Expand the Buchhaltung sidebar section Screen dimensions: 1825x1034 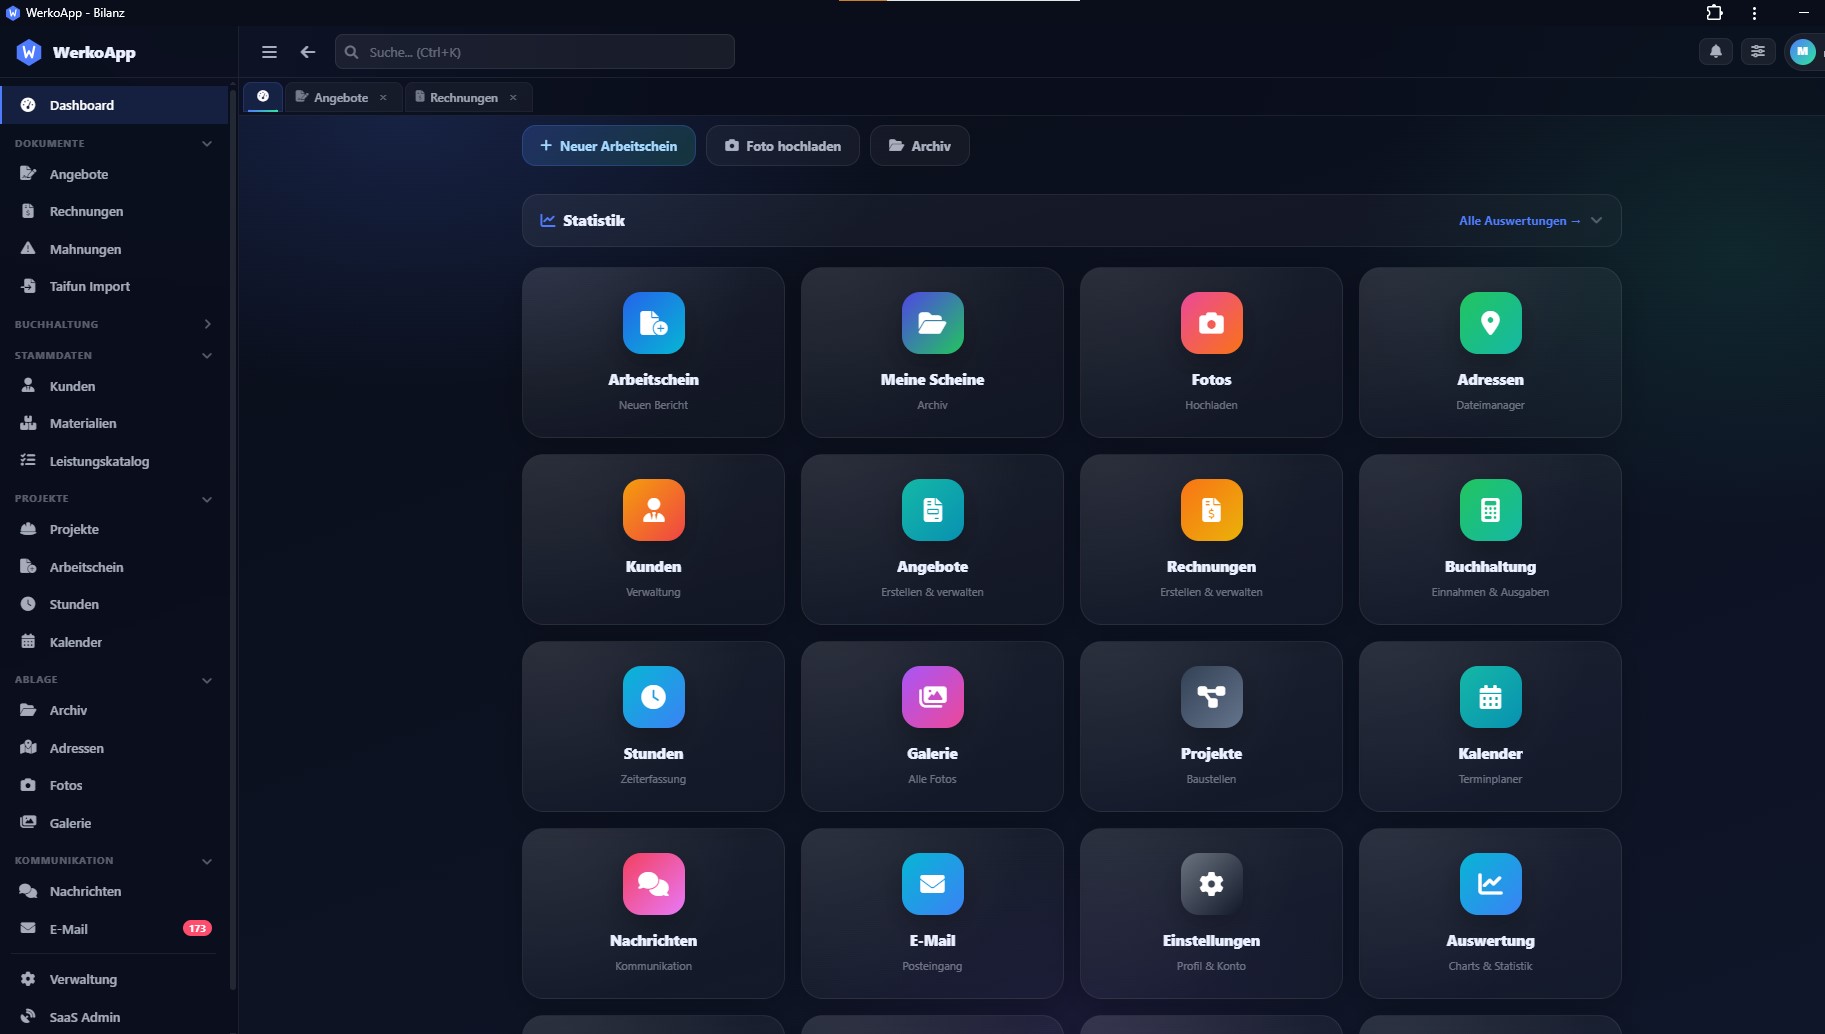(x=207, y=324)
